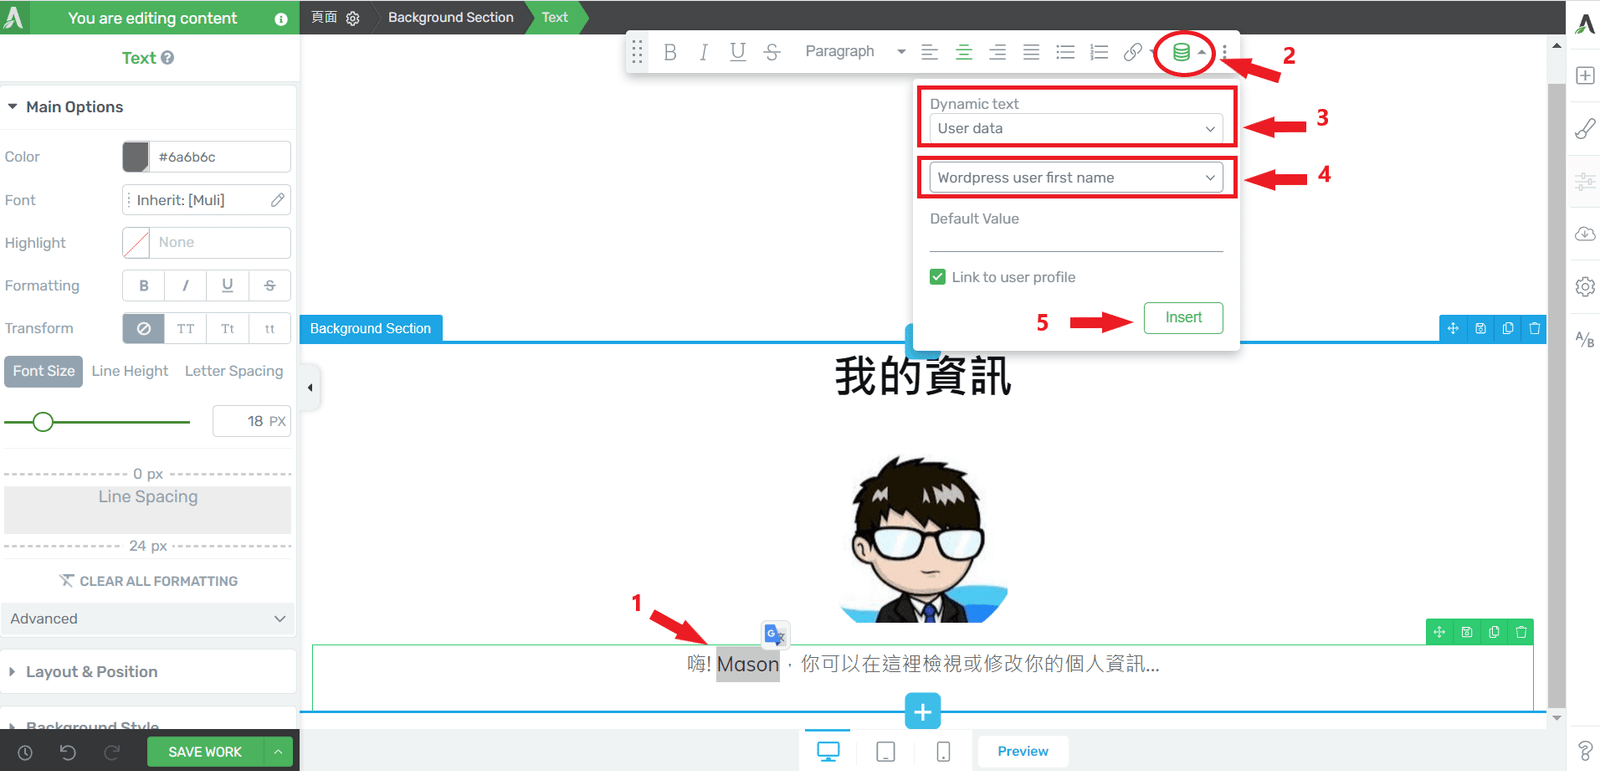
Task: Switch to the tablet preview icon
Action: tap(885, 751)
